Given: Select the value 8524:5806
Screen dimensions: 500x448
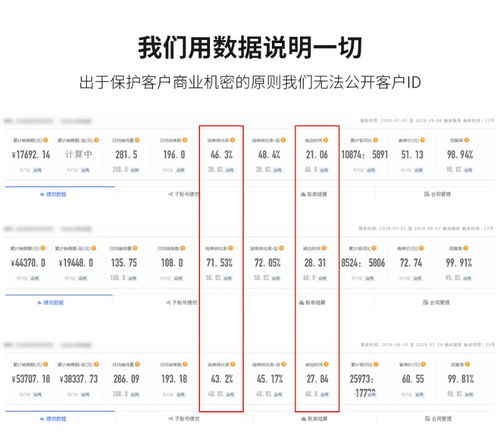Looking at the screenshot, I should (x=363, y=263).
